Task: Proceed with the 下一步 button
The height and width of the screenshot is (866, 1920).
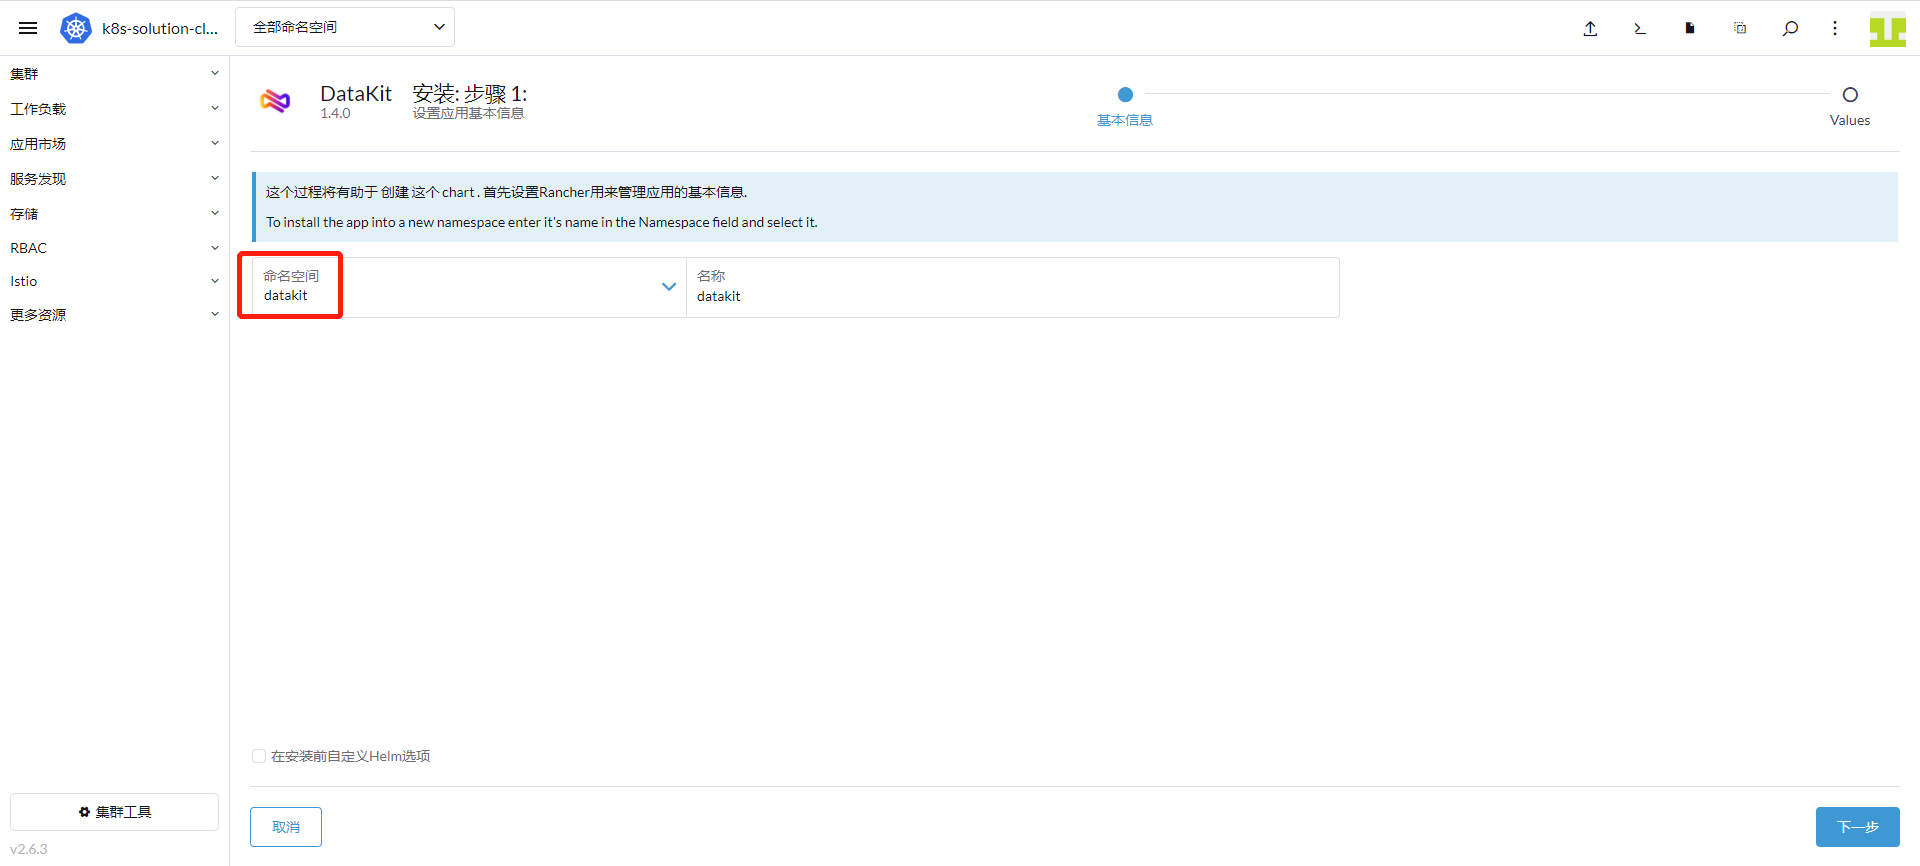Action: pyautogui.click(x=1858, y=827)
